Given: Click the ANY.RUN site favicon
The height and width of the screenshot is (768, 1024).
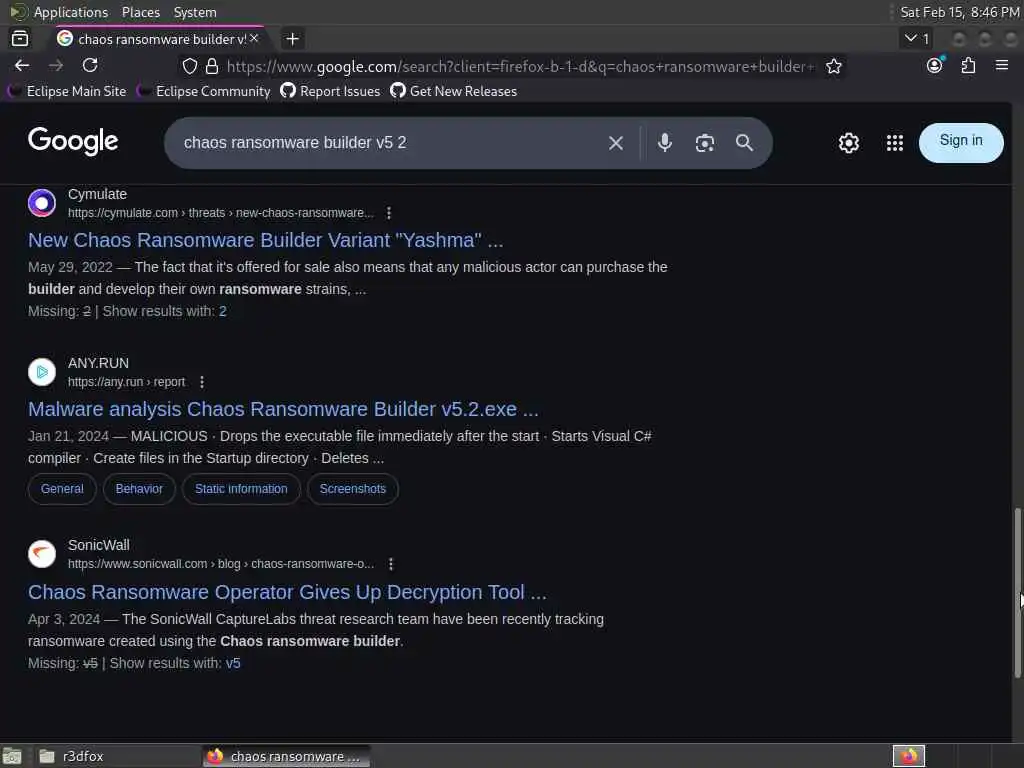Looking at the screenshot, I should click(42, 372).
